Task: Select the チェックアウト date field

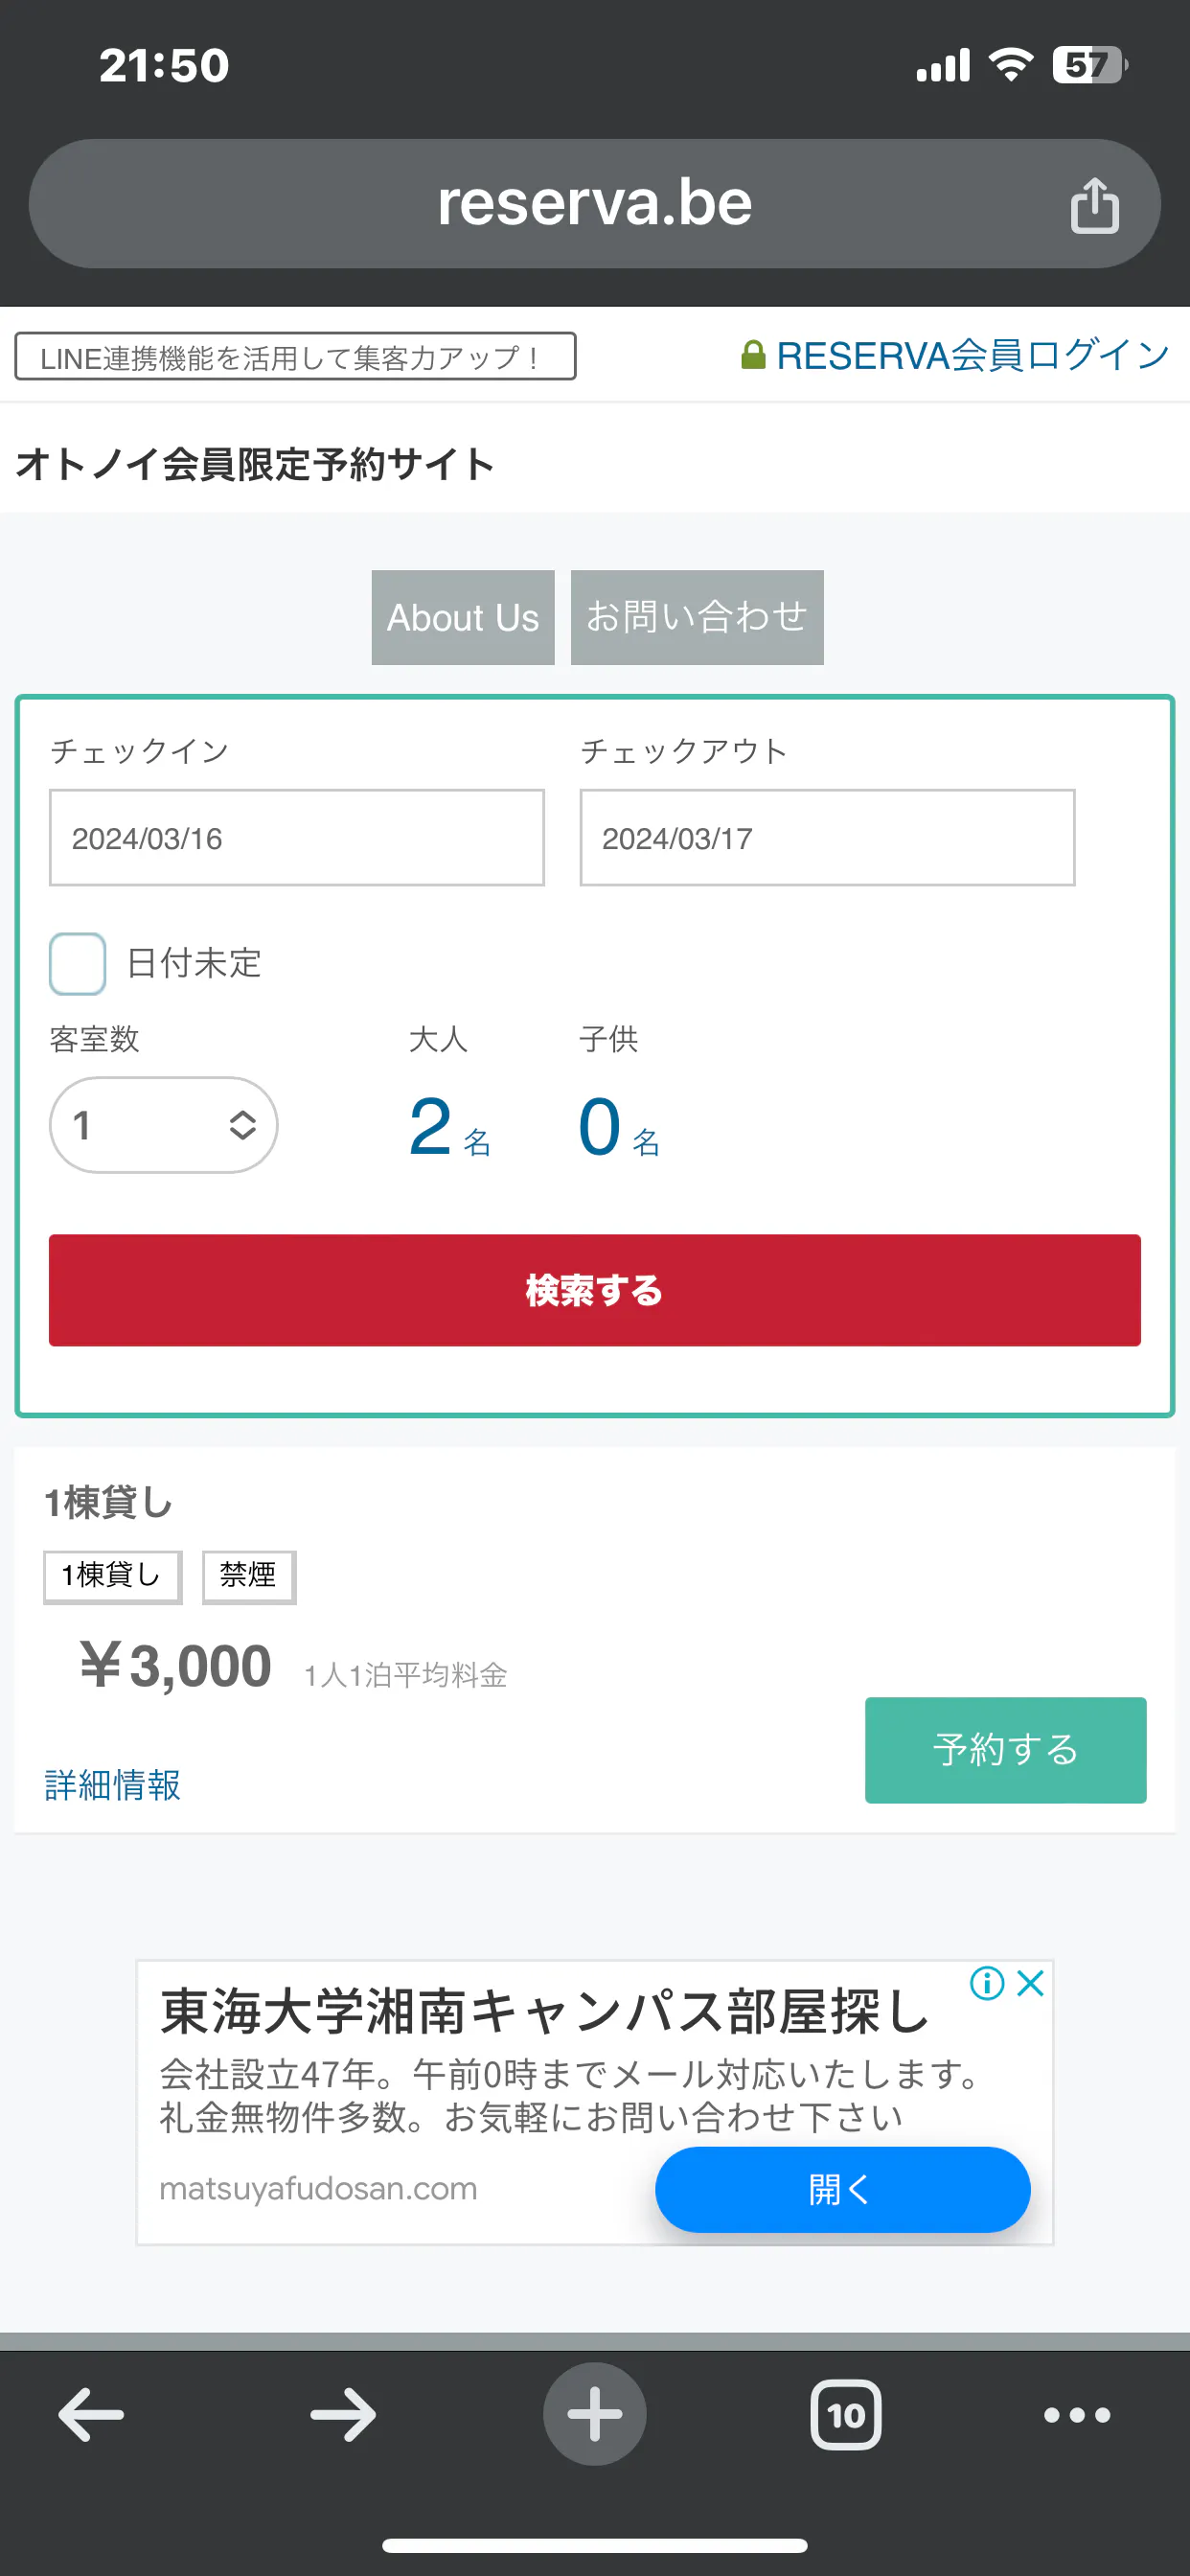Action: 827,838
